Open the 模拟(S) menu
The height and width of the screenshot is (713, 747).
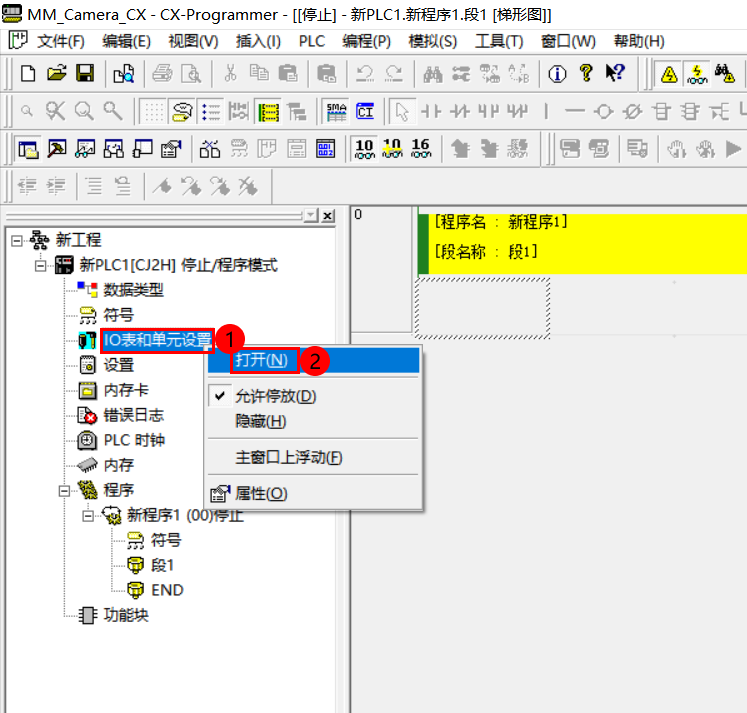(433, 41)
